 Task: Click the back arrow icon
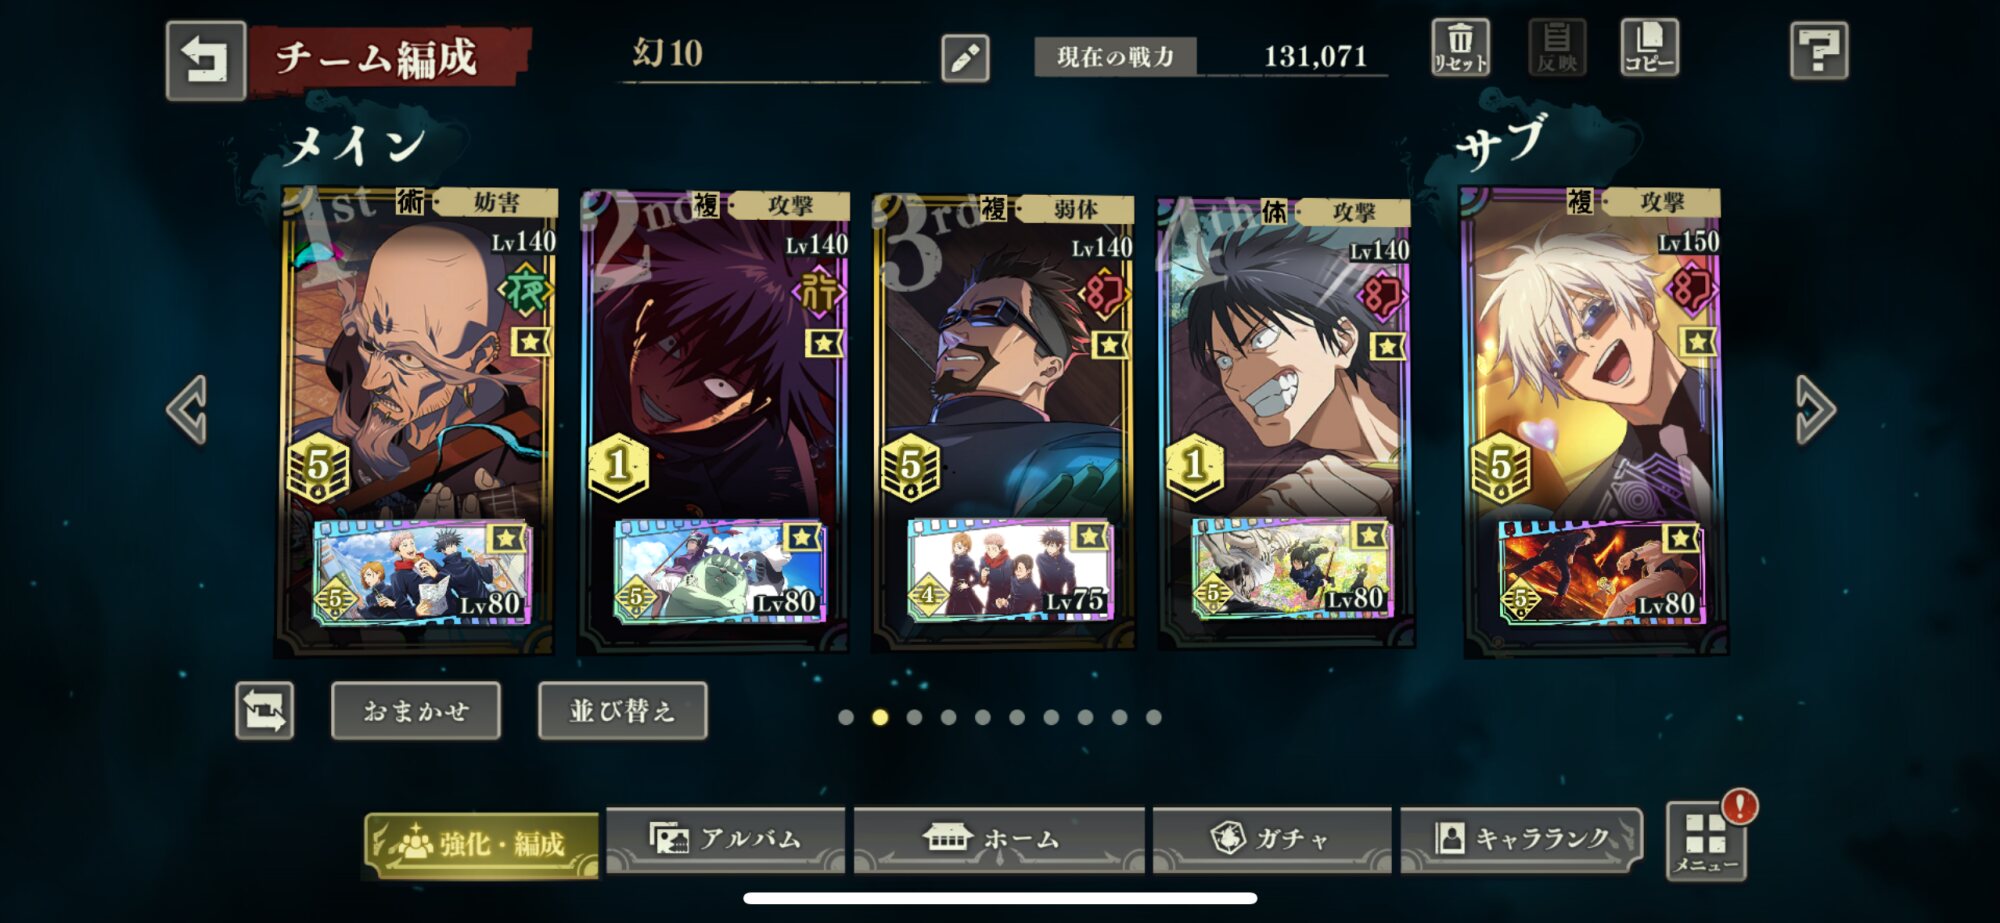(x=205, y=61)
